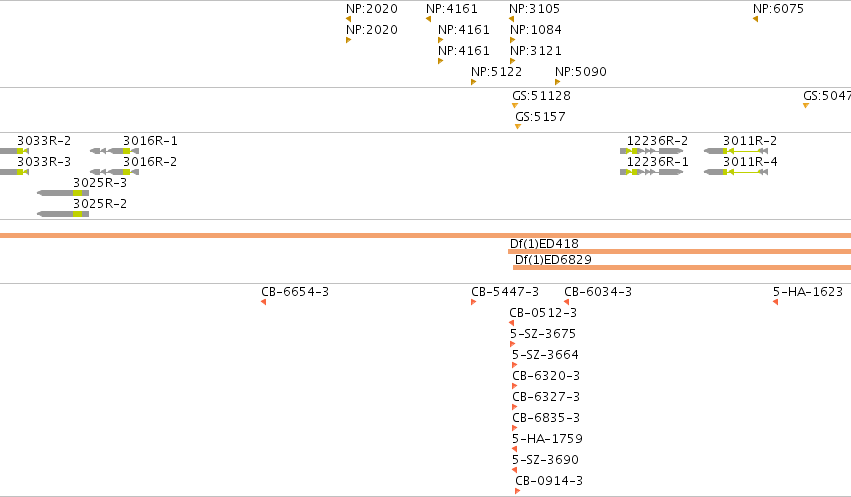Click the 12236R-1 transcript label
This screenshot has height=497, width=851.
click(x=657, y=162)
